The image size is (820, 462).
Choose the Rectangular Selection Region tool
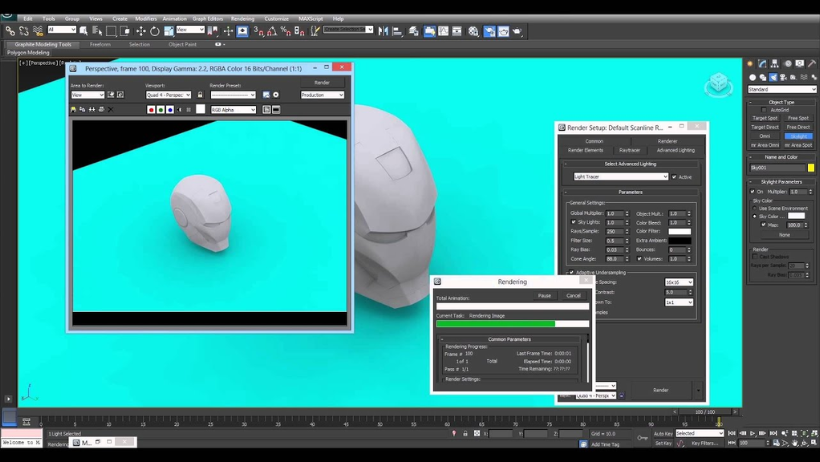[x=111, y=31]
